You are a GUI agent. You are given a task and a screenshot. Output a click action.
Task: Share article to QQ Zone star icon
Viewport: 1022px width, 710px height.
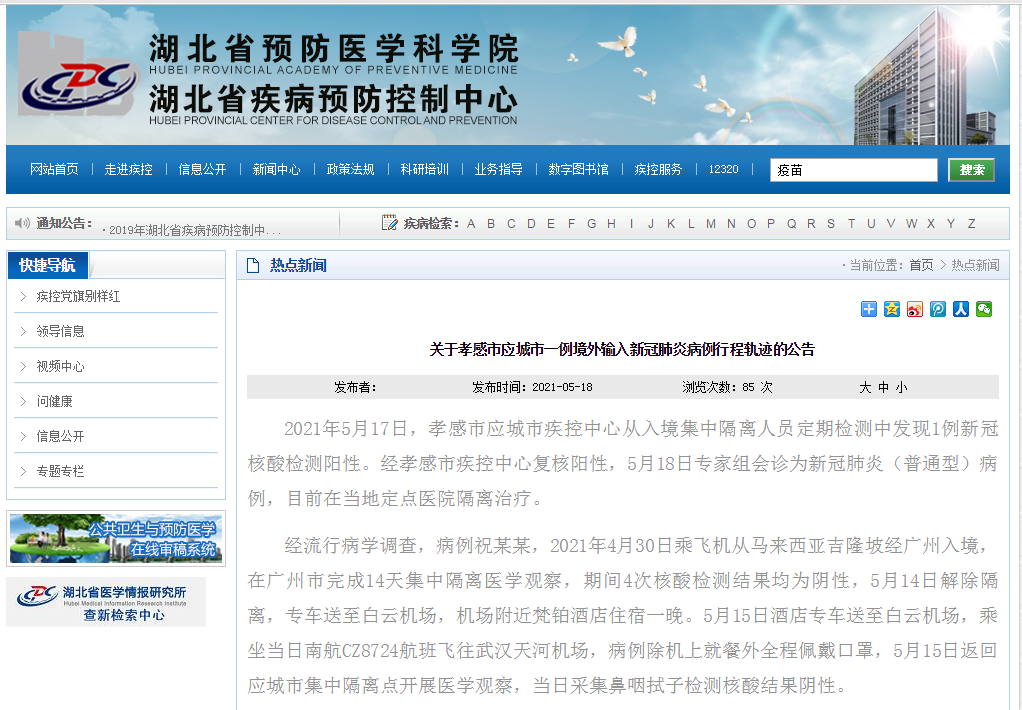tap(891, 309)
